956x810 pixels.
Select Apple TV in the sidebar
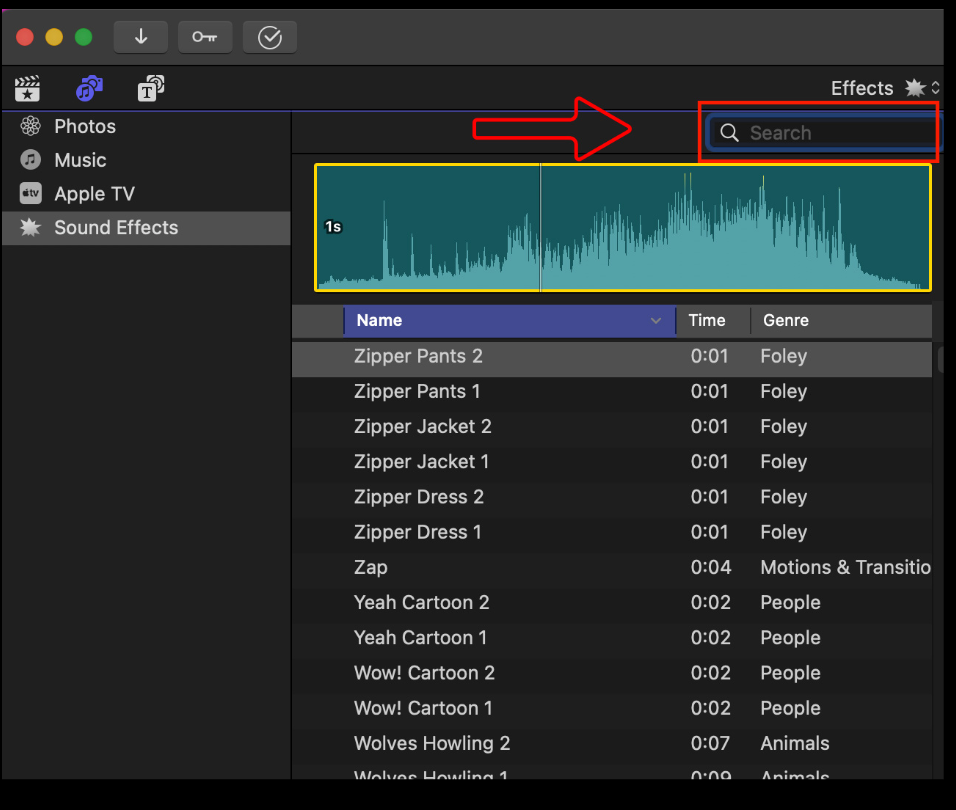click(x=146, y=193)
